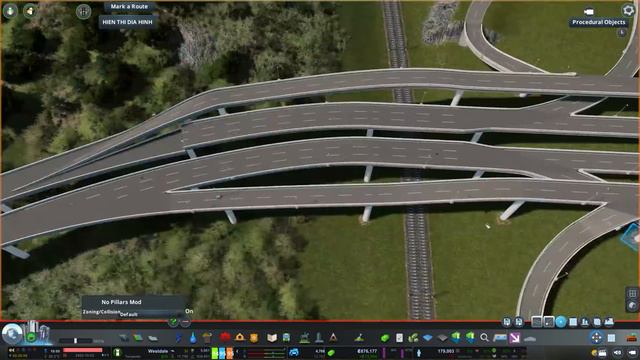Open the Move It tool icon
Image resolution: width=640 pixels, height=360 pixels.
[x=596, y=338]
